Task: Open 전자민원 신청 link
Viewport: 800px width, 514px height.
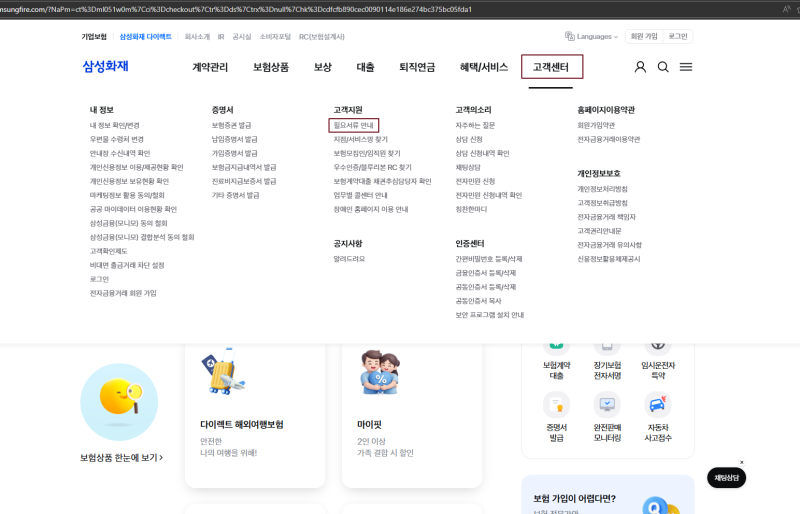Action: point(475,181)
